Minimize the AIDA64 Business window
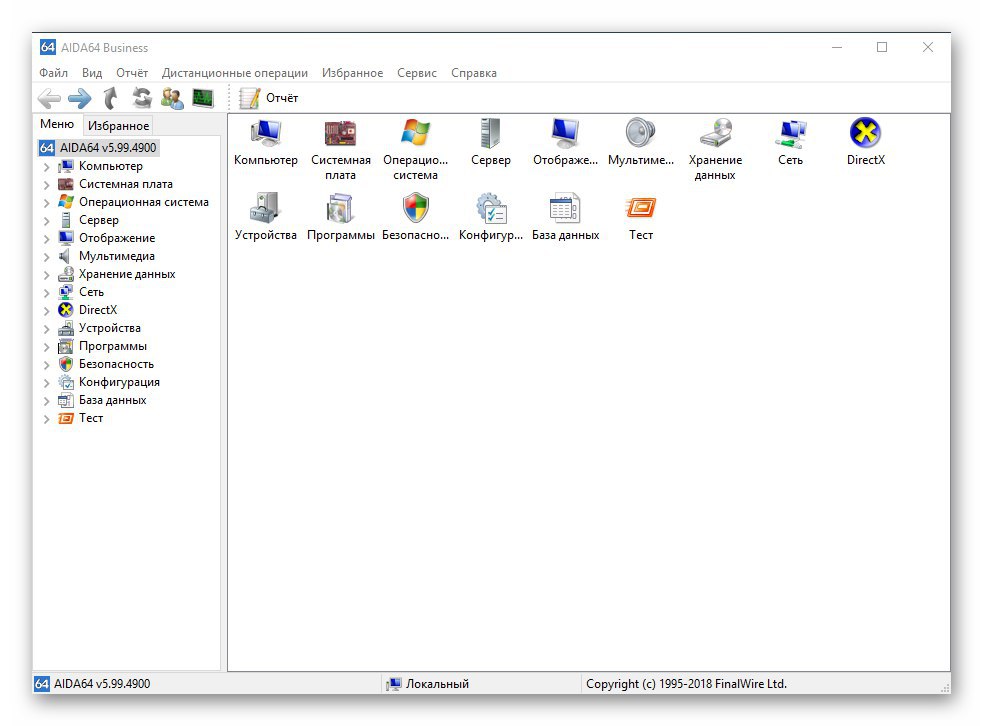 837,48
